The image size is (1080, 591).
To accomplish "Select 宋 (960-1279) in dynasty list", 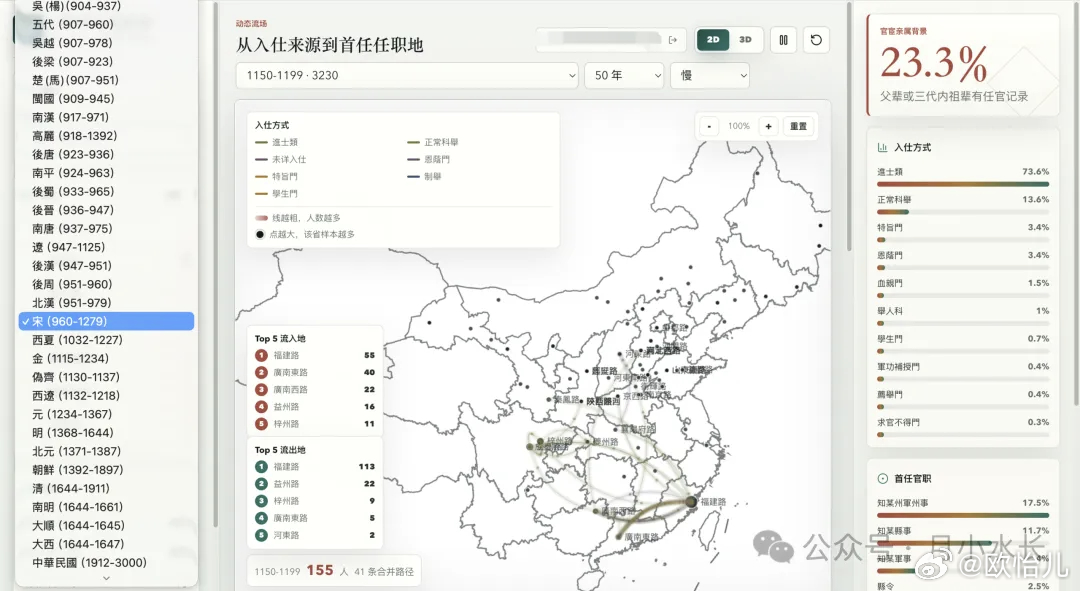I will pyautogui.click(x=106, y=321).
